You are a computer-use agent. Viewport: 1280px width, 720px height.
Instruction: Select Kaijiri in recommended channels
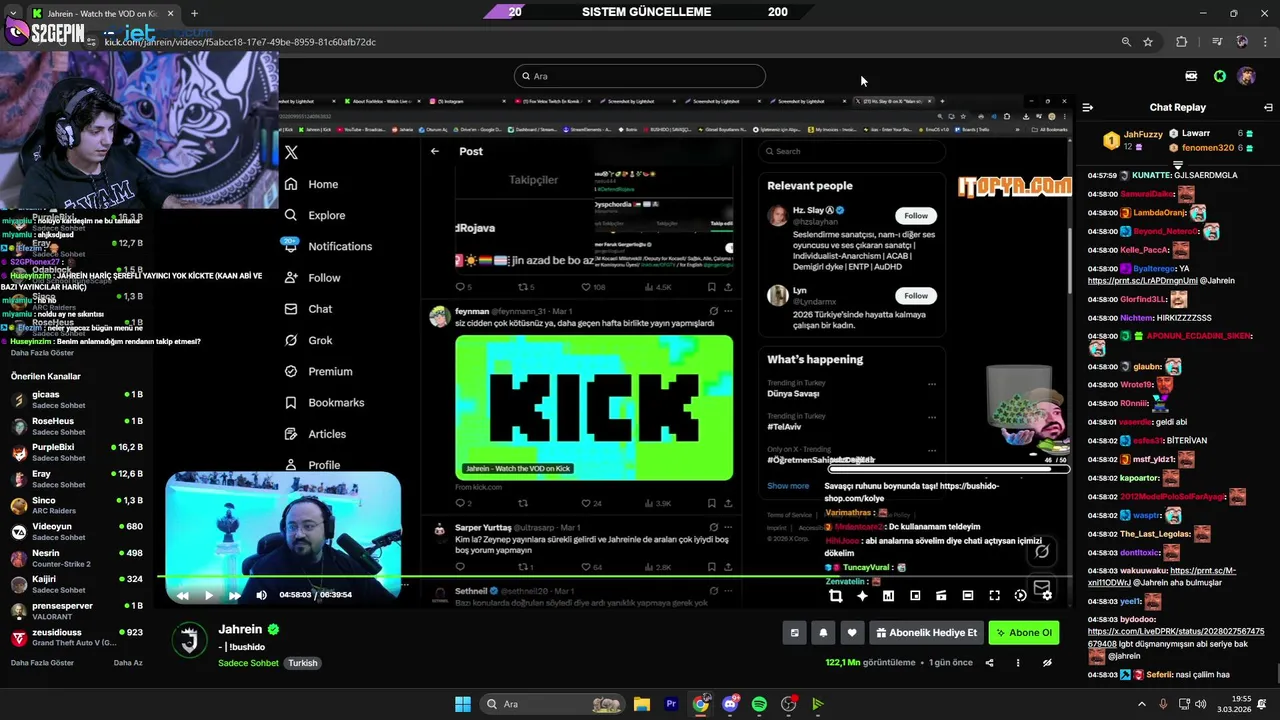pyautogui.click(x=75, y=584)
